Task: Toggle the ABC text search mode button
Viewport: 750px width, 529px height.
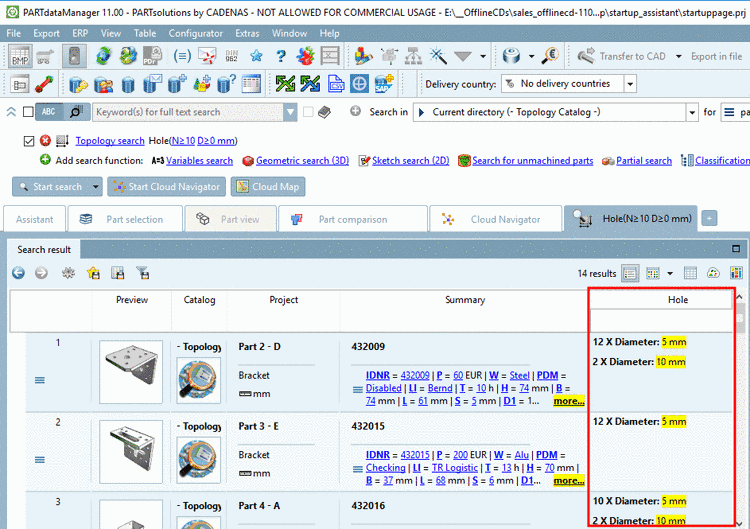Action: (49, 112)
